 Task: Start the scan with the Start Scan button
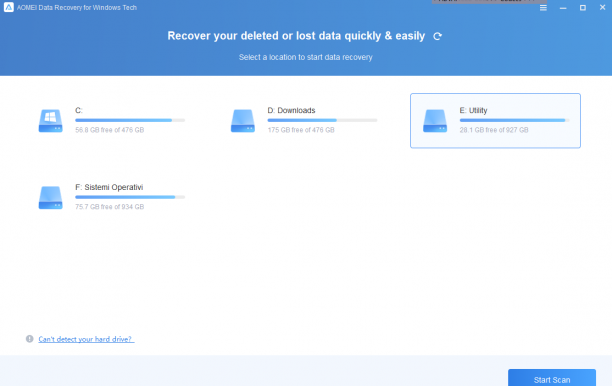pyautogui.click(x=552, y=378)
